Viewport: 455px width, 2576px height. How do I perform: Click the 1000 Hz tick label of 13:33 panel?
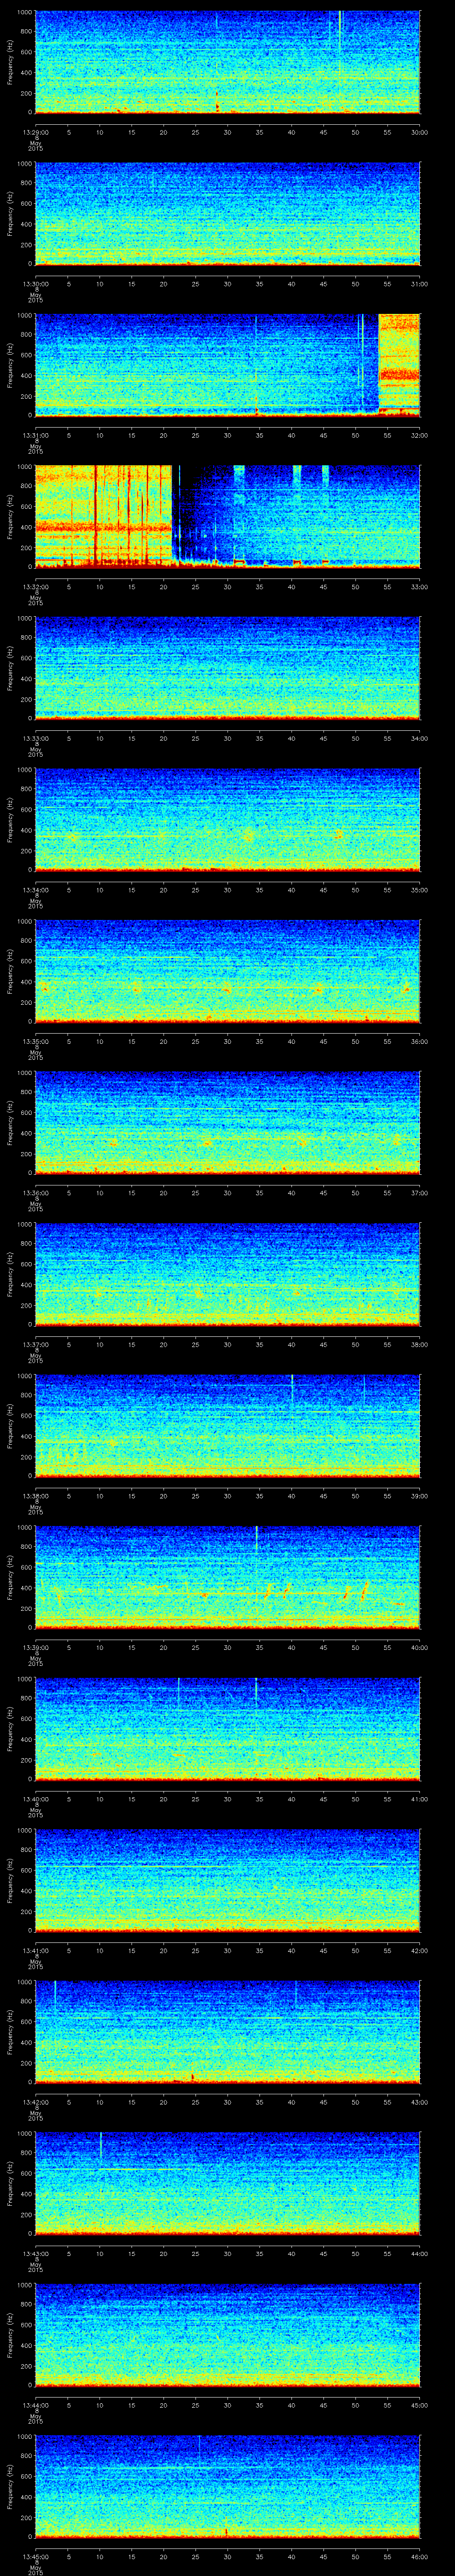coord(25,618)
